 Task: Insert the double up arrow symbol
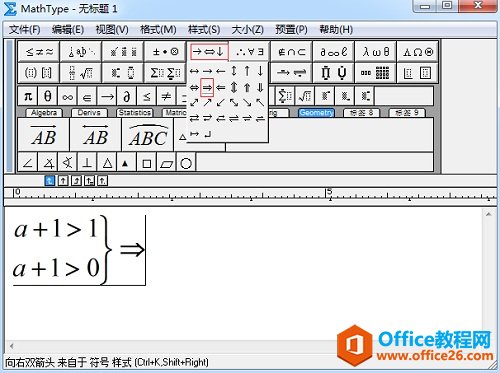pyautogui.click(x=247, y=88)
